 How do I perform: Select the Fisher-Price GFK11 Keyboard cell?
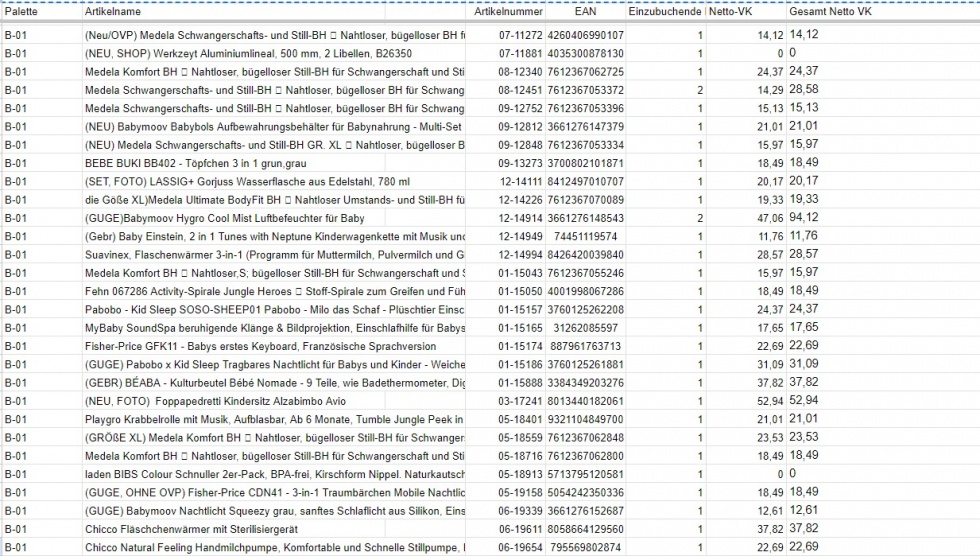click(x=275, y=346)
